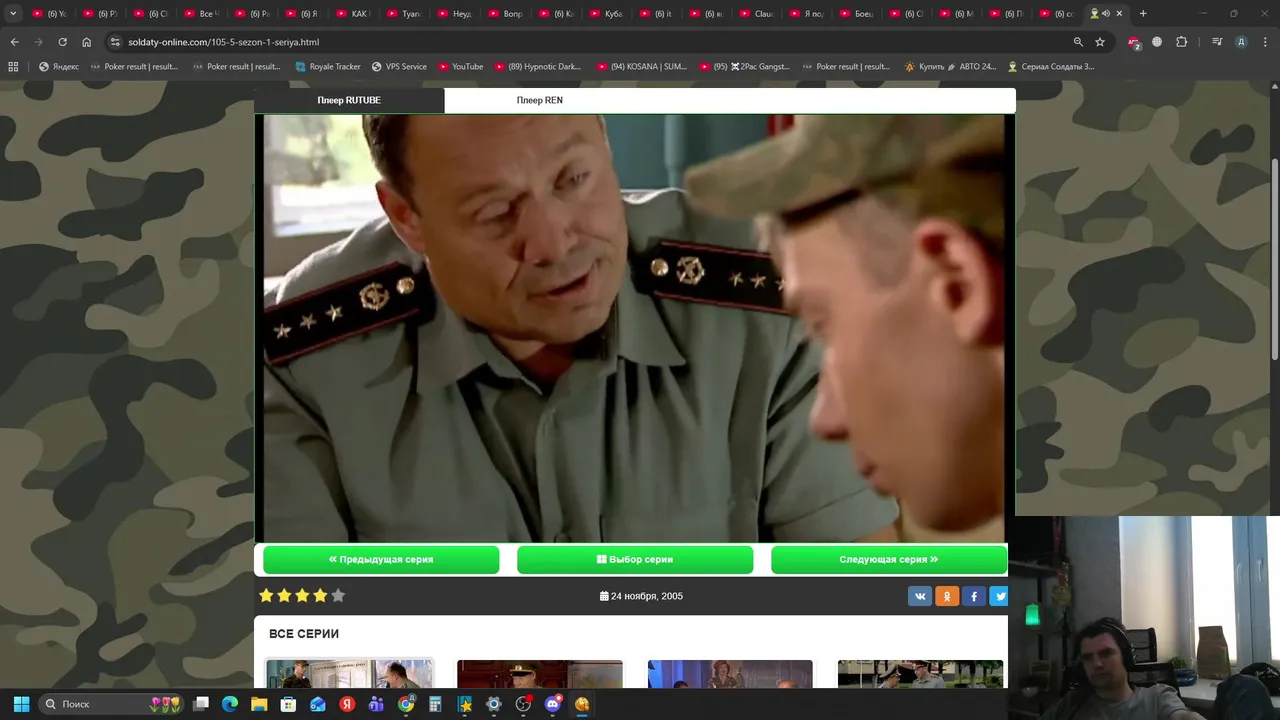Click the site information icon in address bar
This screenshot has height=720, width=1280.
[115, 42]
